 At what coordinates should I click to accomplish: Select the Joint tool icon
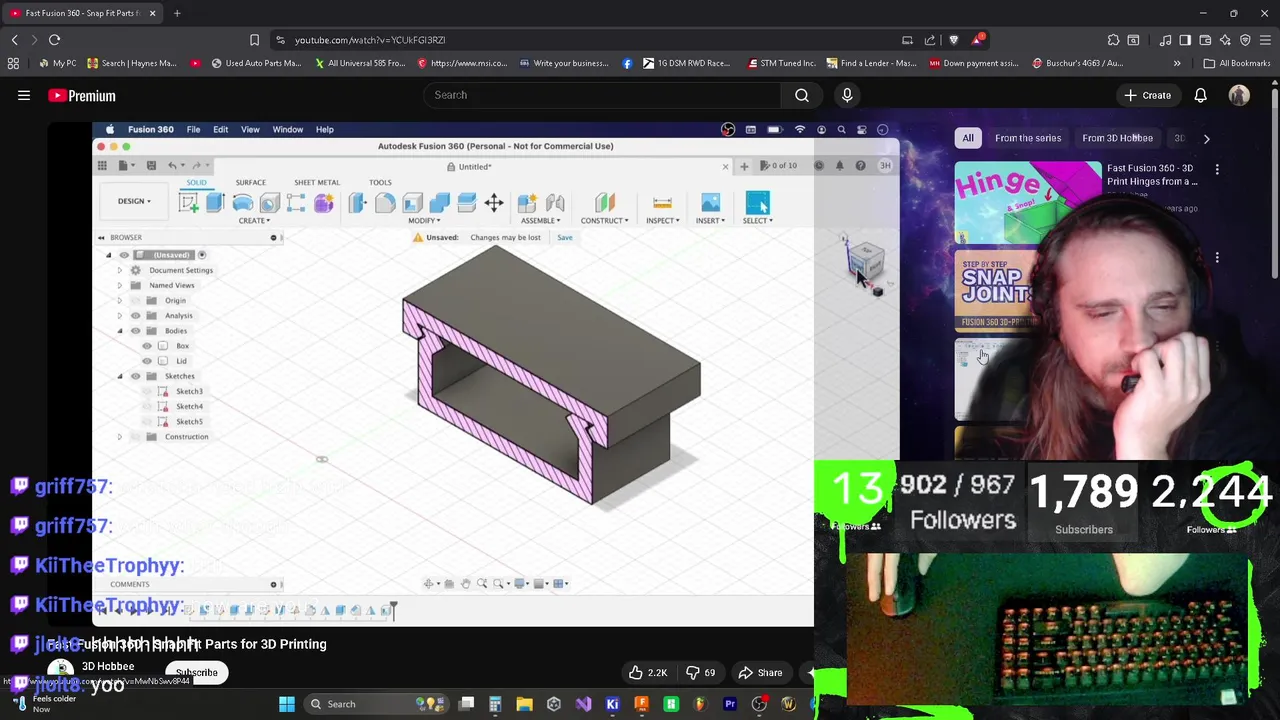click(555, 203)
